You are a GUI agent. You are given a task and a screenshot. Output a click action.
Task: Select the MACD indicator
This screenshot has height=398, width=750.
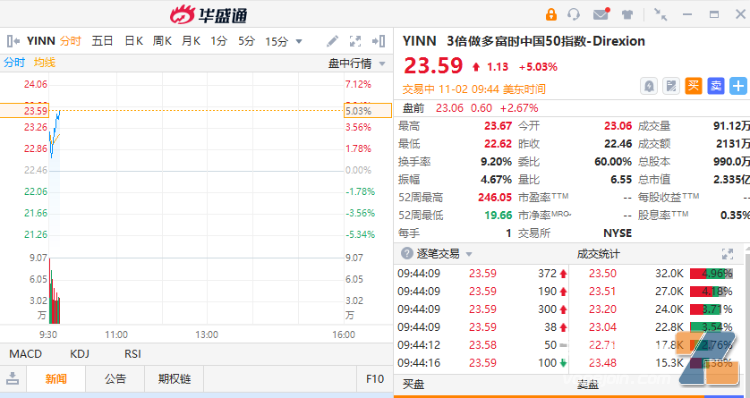[x=26, y=354]
